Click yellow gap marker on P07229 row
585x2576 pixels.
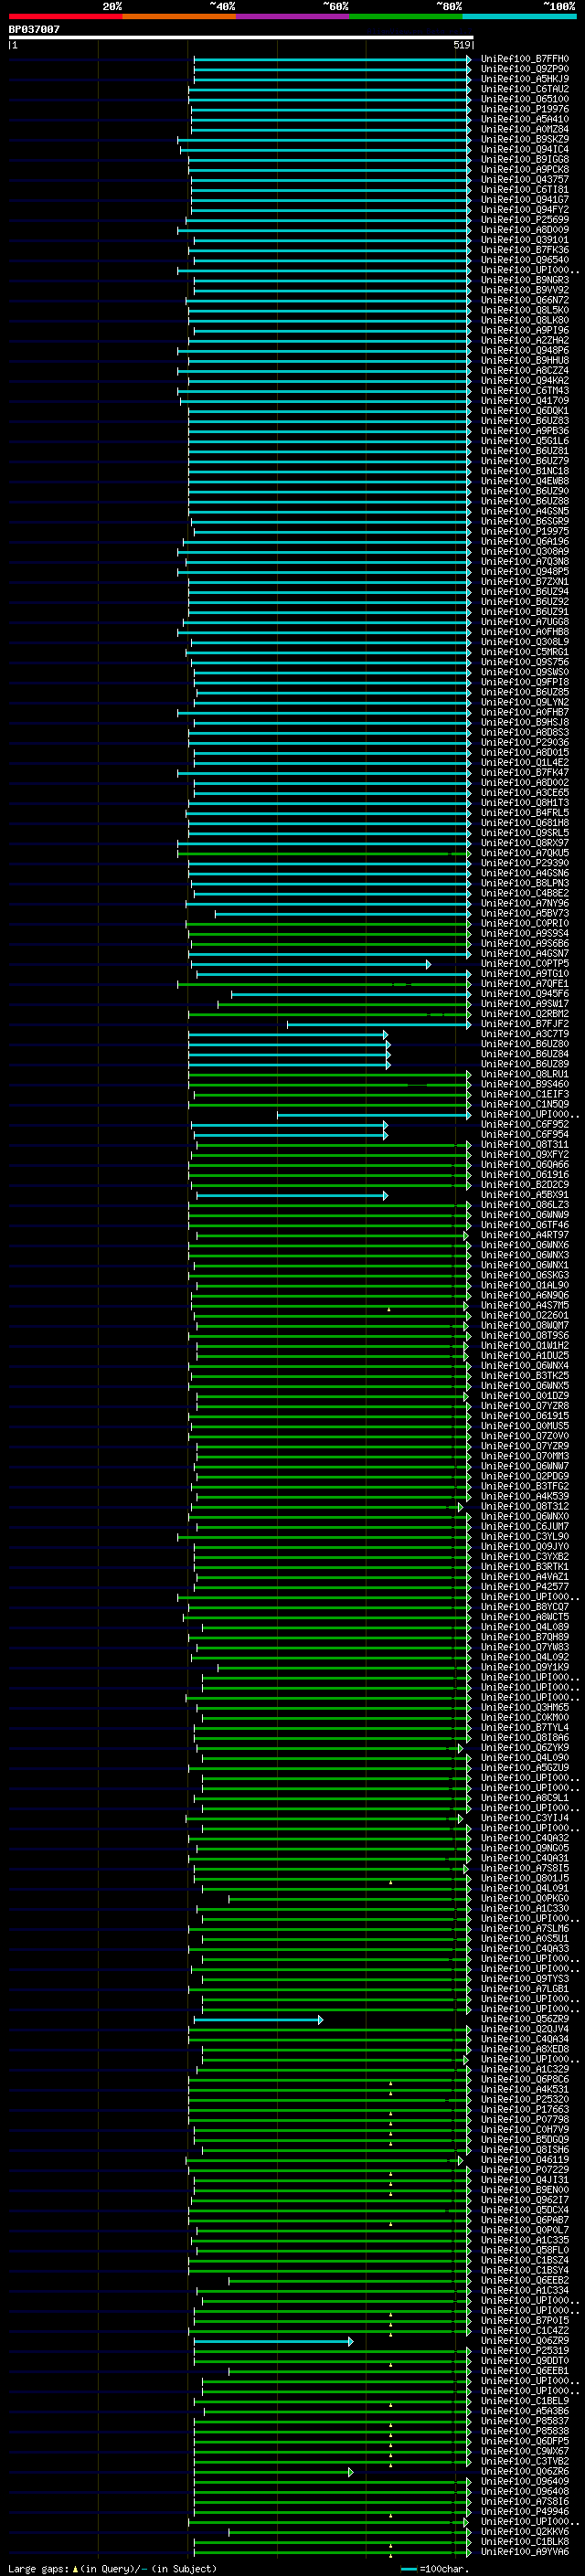click(x=390, y=2173)
